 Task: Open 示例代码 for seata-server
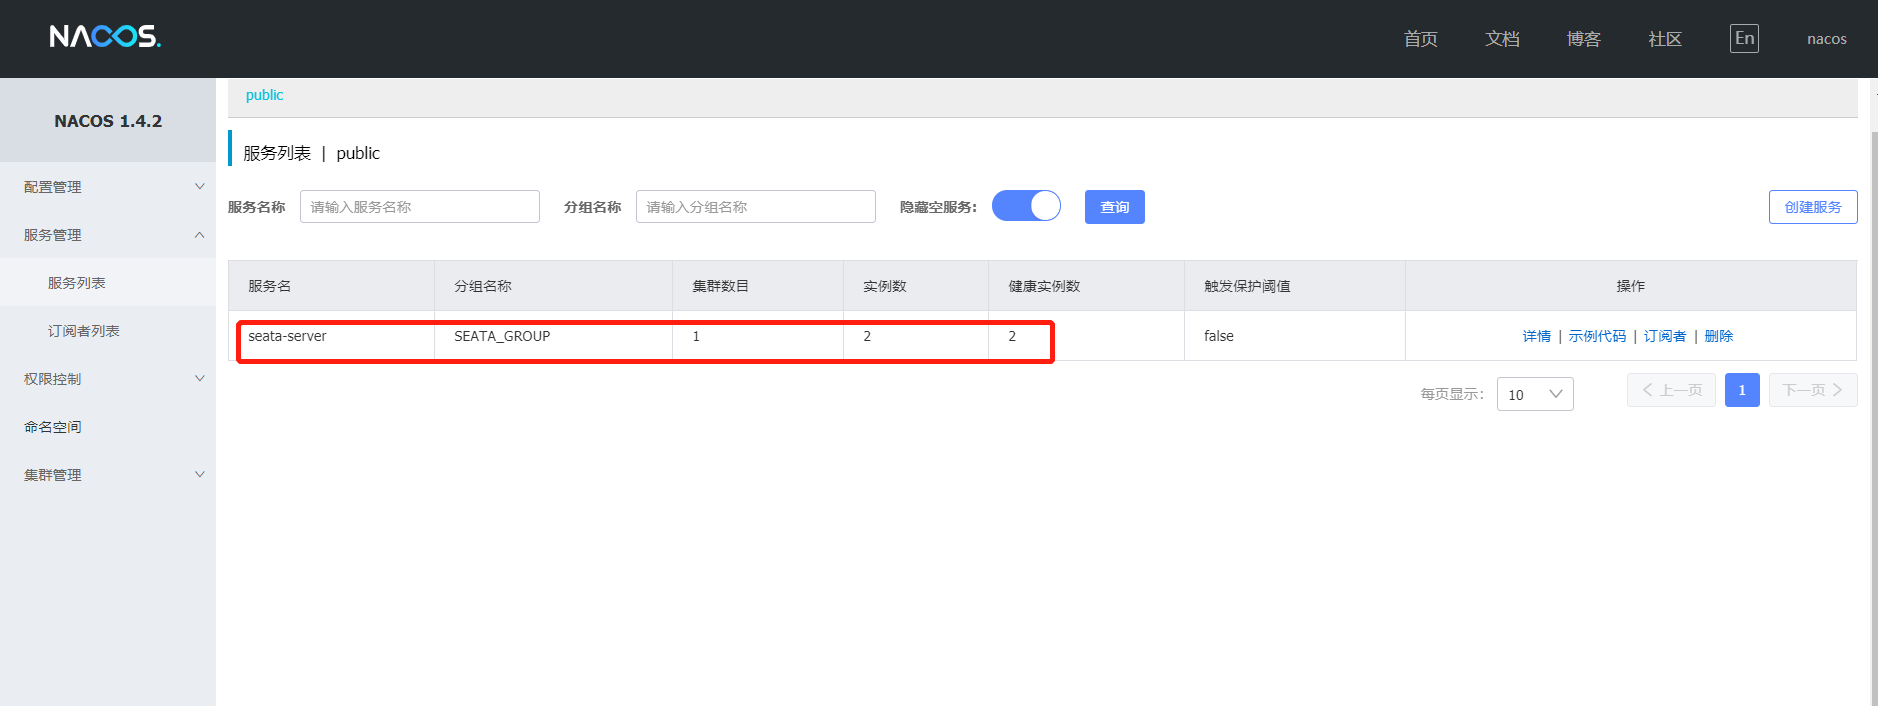point(1597,336)
